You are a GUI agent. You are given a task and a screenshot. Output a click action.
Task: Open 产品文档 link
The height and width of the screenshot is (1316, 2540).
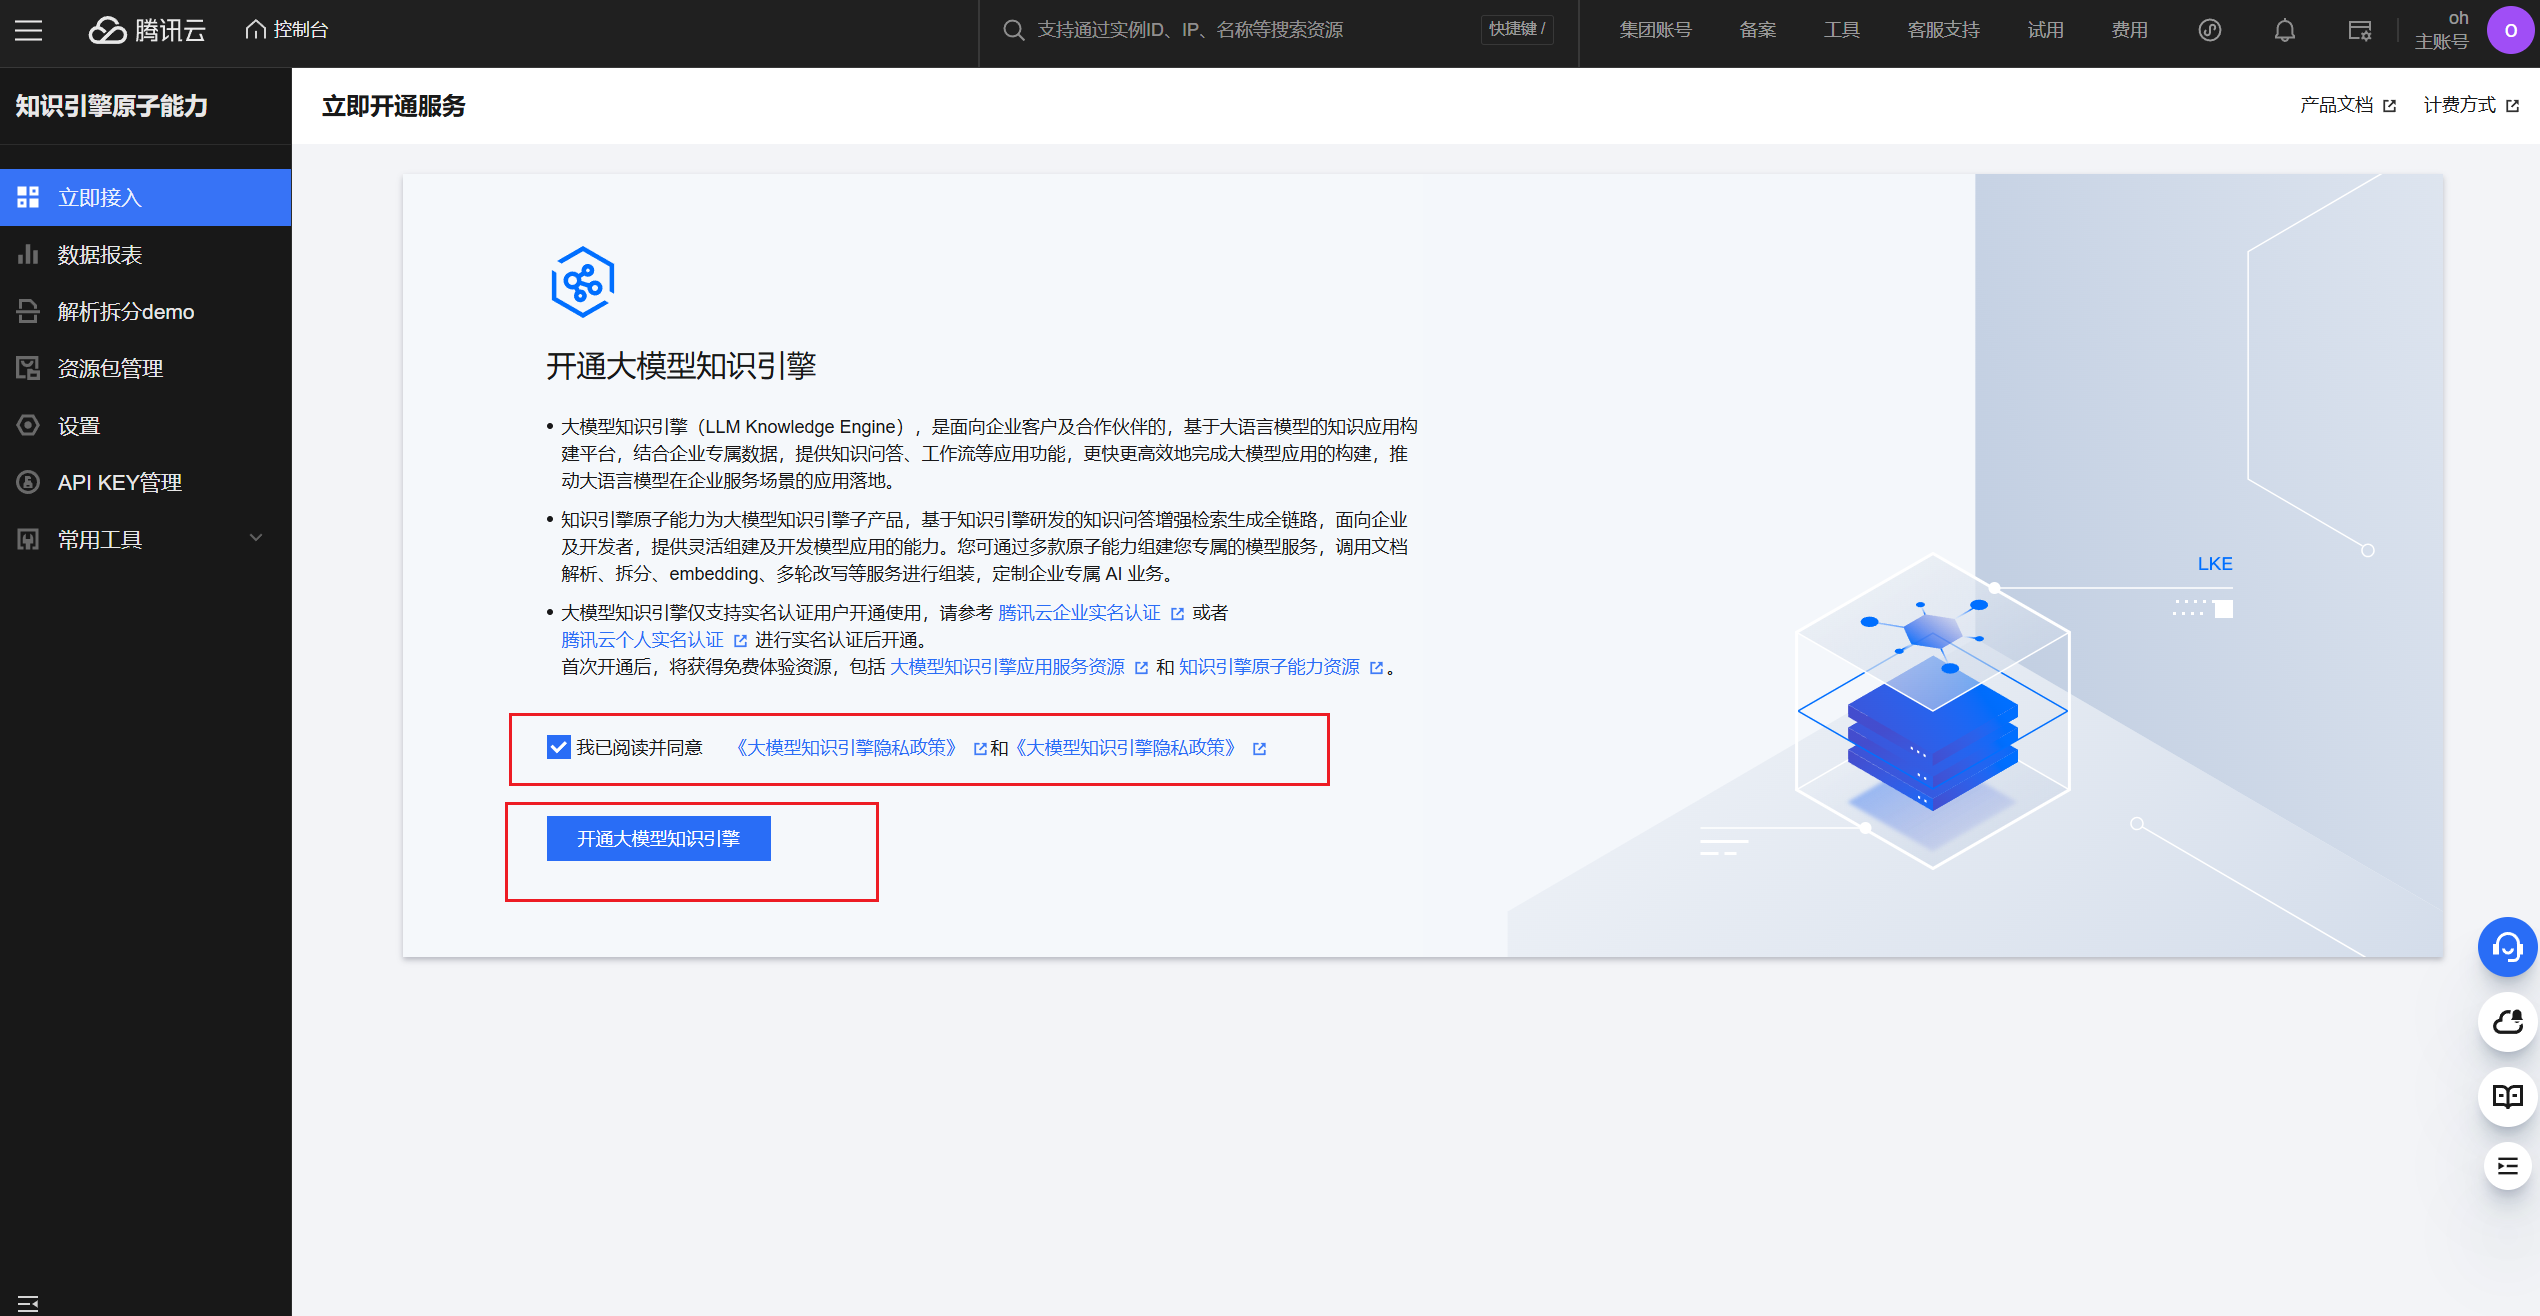coord(2347,105)
